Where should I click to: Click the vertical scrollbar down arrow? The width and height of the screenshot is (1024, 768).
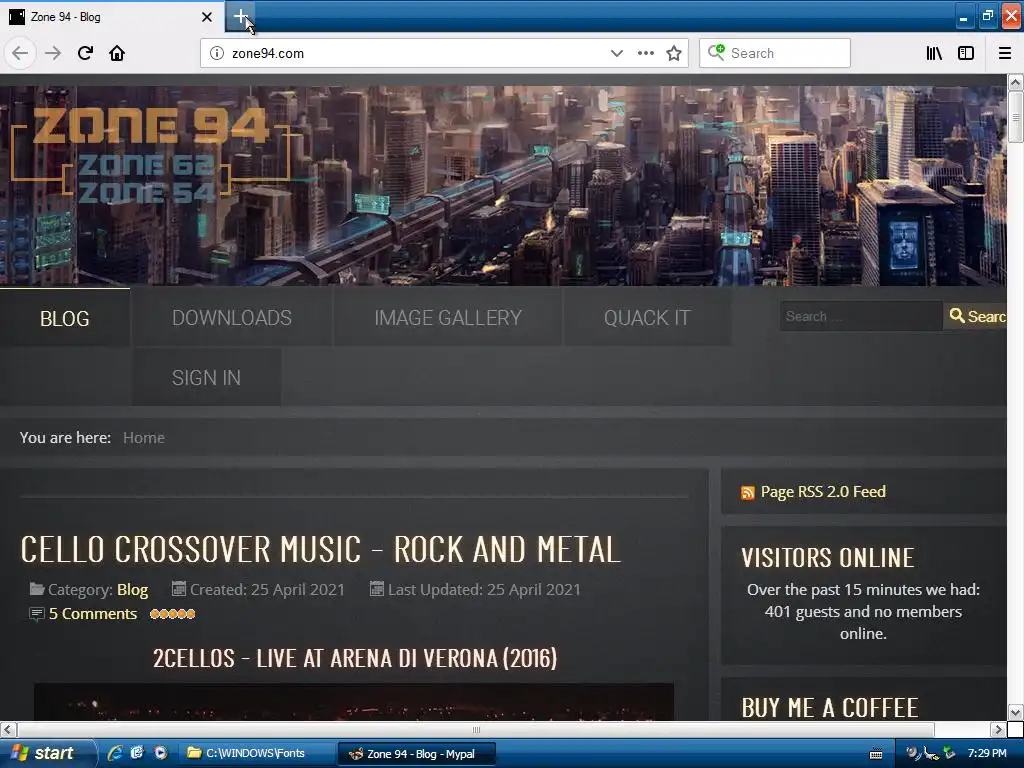(1015, 711)
